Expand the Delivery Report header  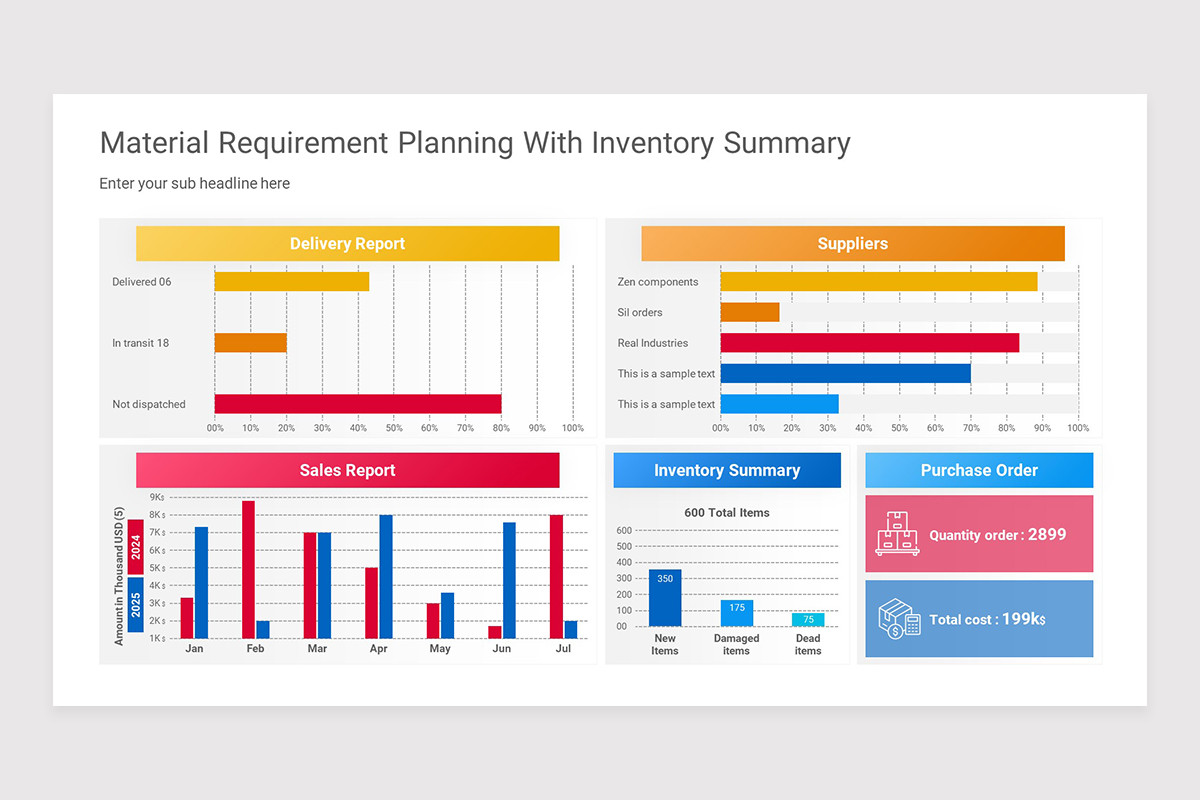point(347,243)
